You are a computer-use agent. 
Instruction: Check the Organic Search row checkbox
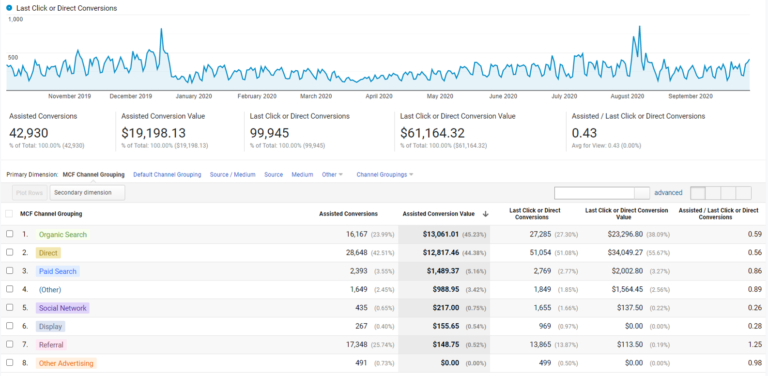9,234
